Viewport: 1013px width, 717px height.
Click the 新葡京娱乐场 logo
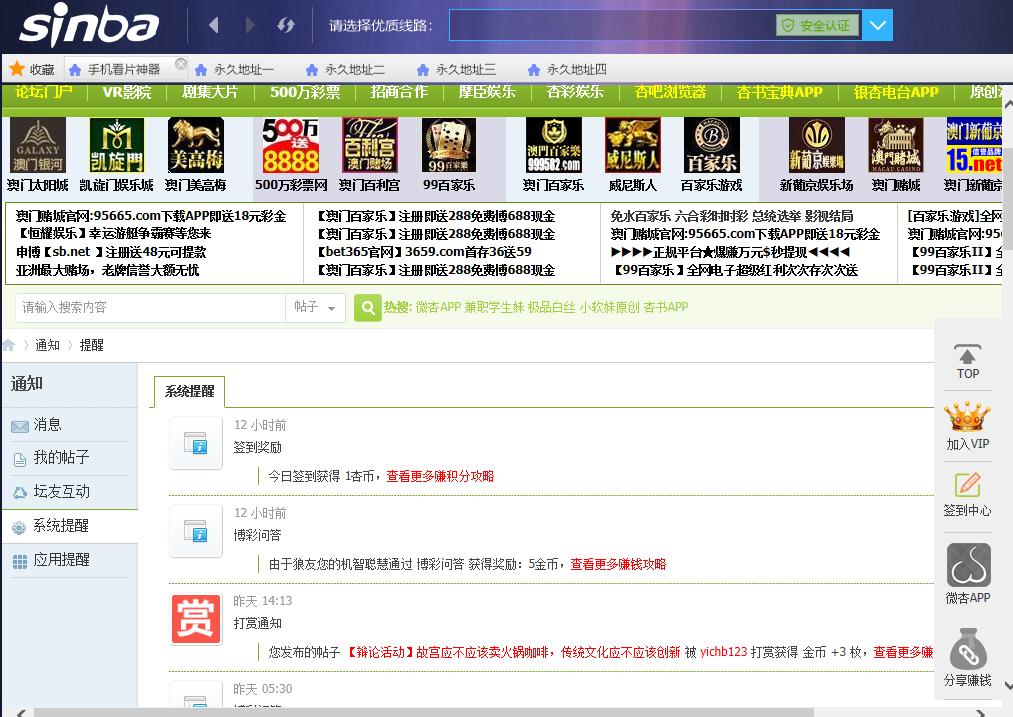point(817,145)
